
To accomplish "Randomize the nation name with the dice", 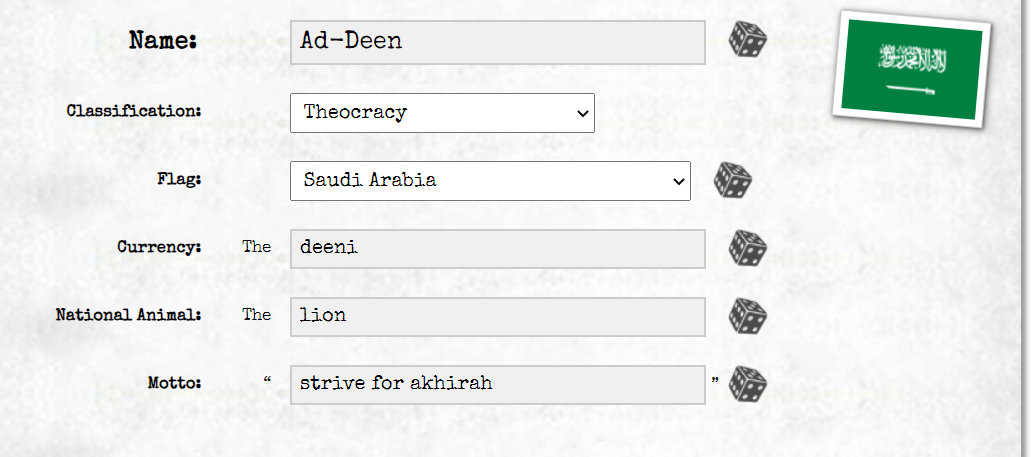I will pos(748,39).
